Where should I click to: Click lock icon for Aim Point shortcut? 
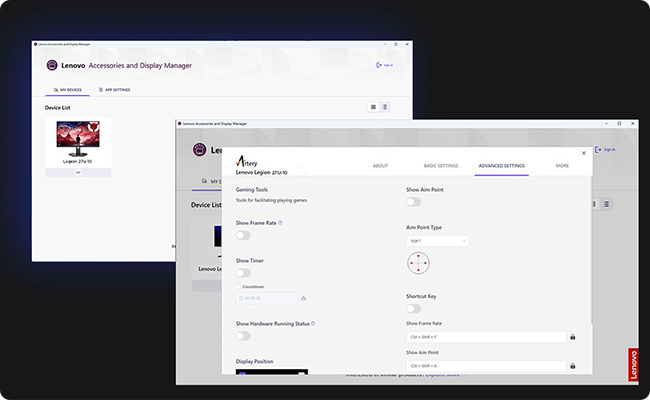[572, 366]
